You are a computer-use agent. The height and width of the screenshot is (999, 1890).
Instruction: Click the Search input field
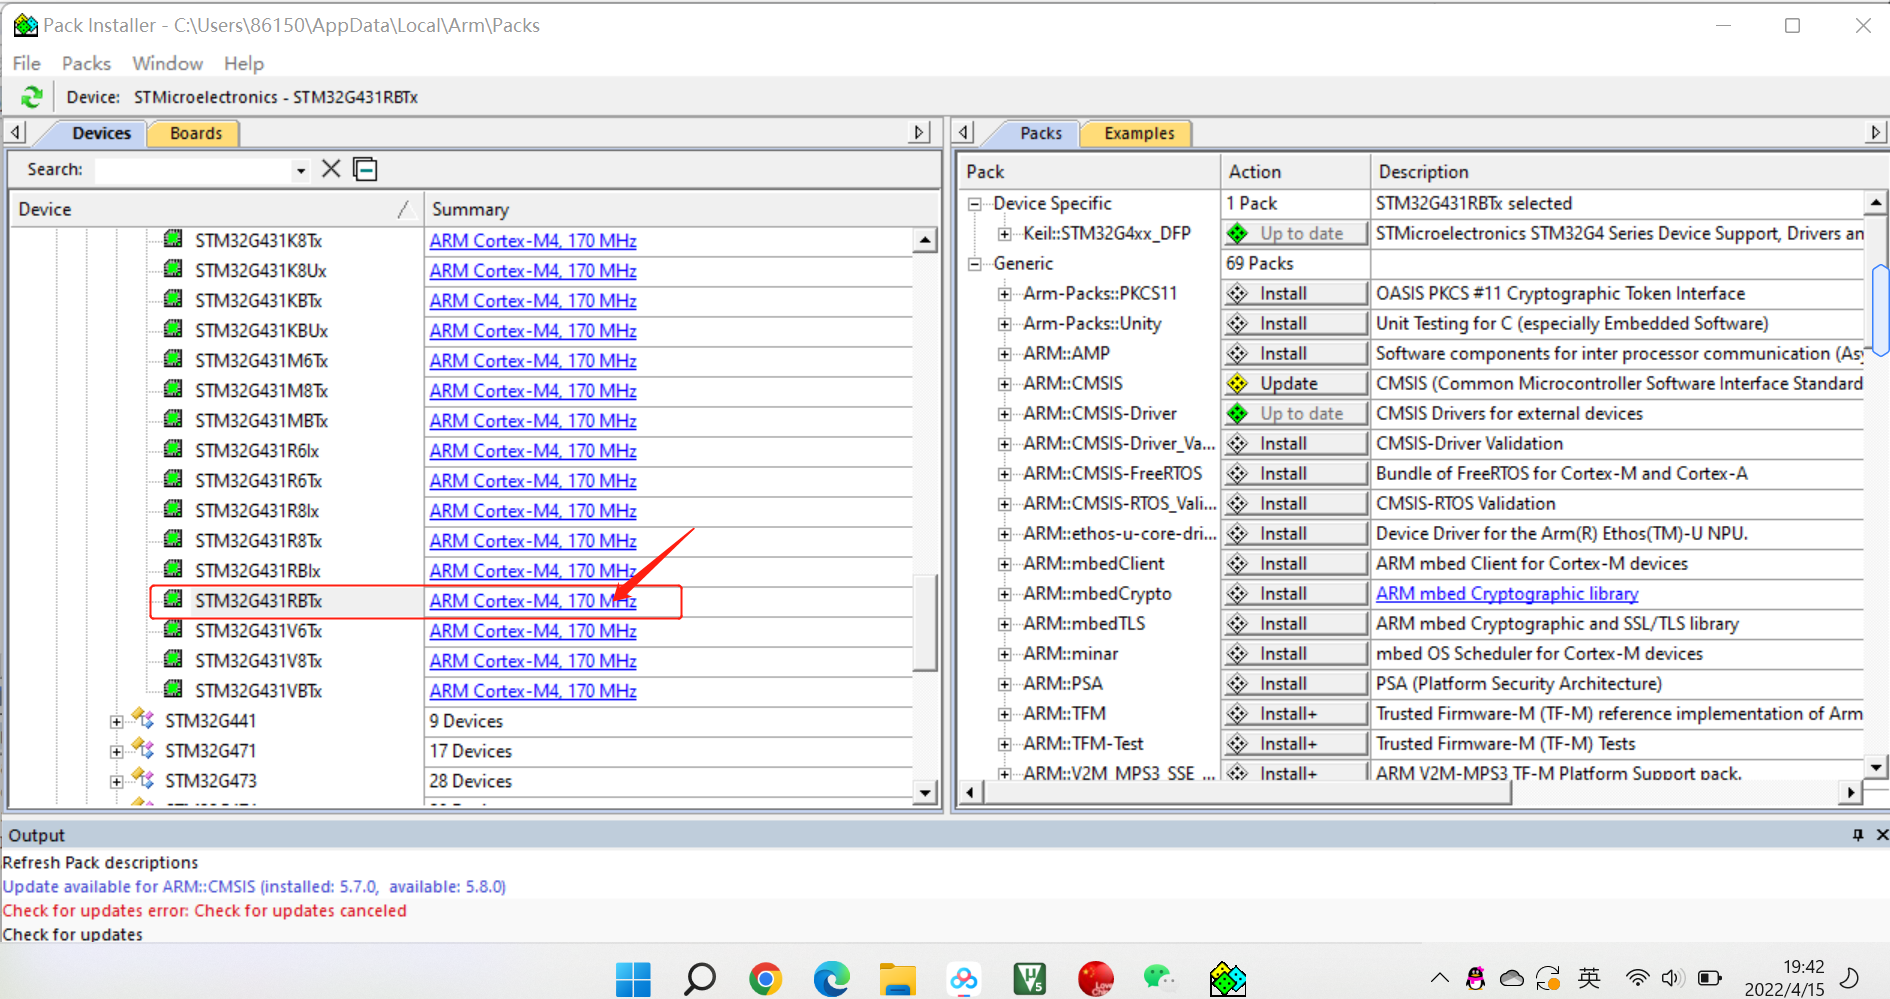(x=193, y=170)
